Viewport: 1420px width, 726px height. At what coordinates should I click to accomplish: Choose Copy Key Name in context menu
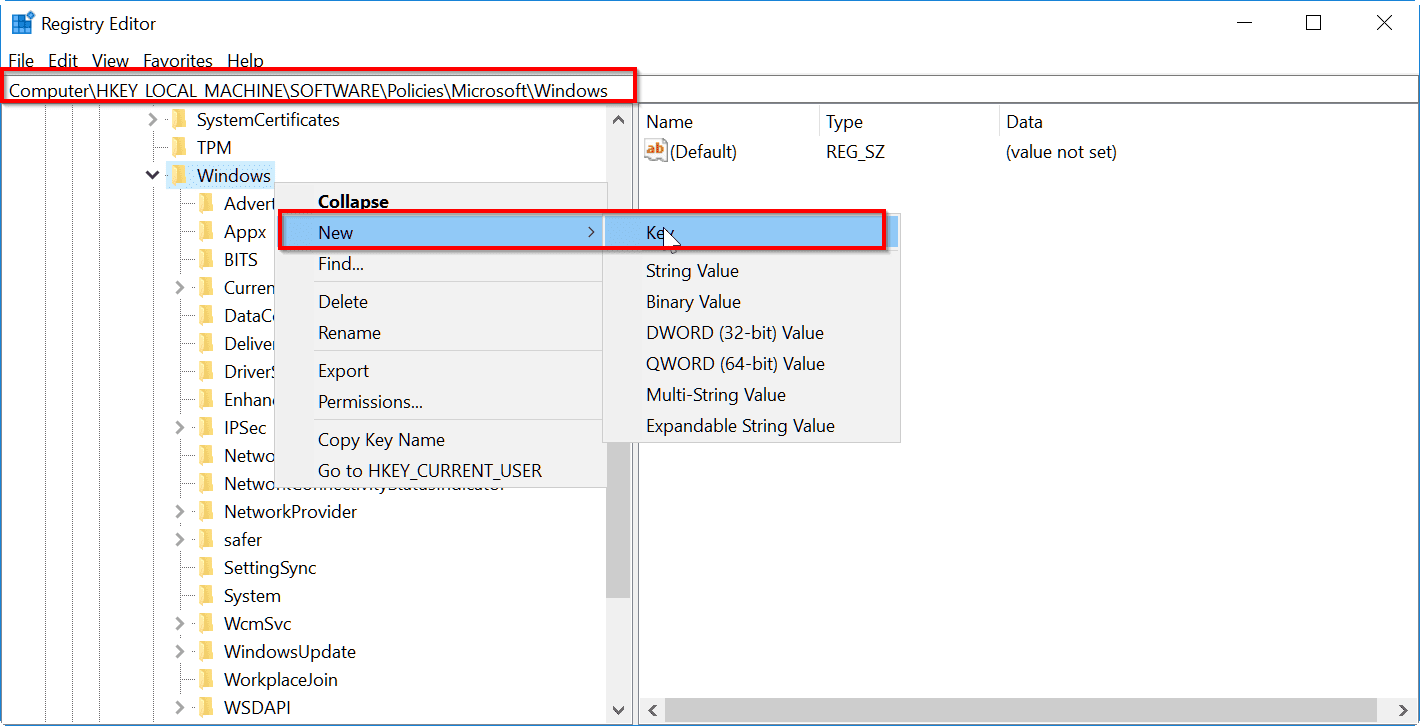point(440,440)
